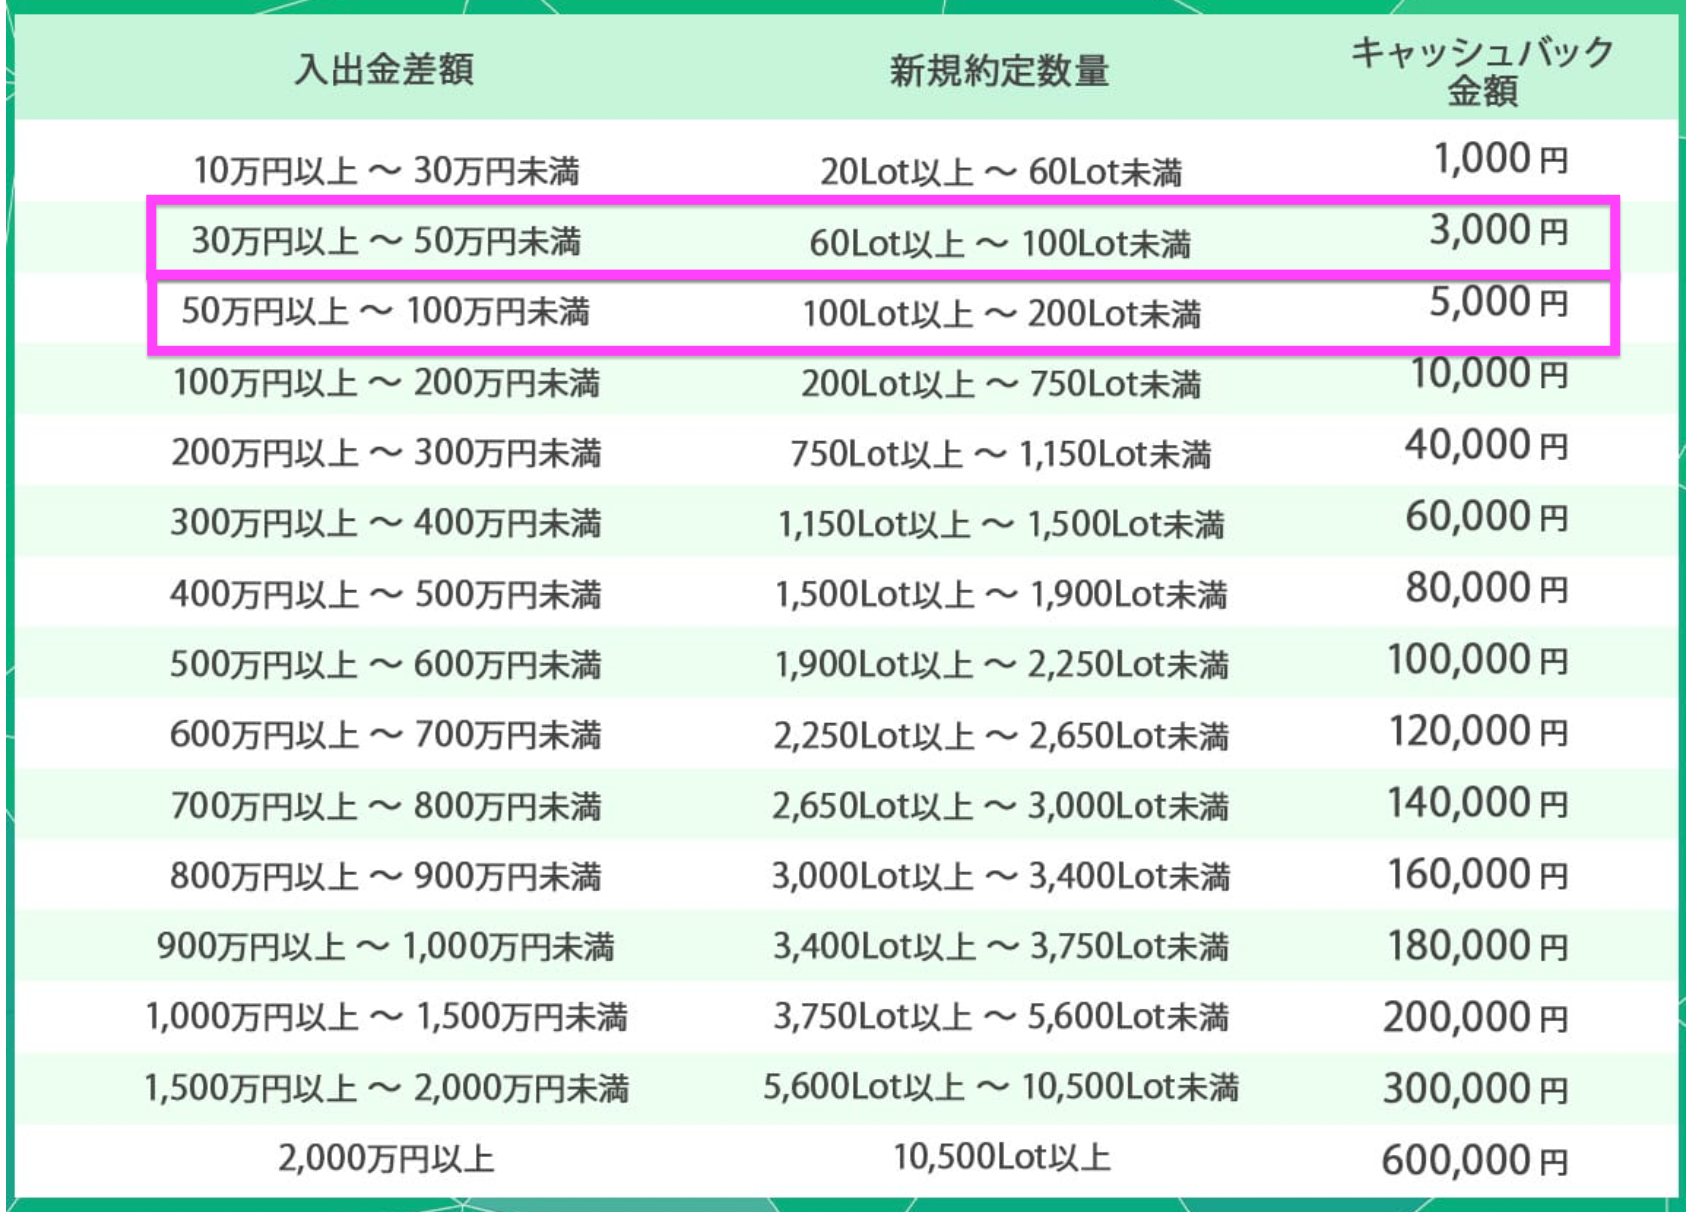Click the 入出金差額 column header
Image resolution: width=1692 pixels, height=1212 pixels.
click(384, 70)
